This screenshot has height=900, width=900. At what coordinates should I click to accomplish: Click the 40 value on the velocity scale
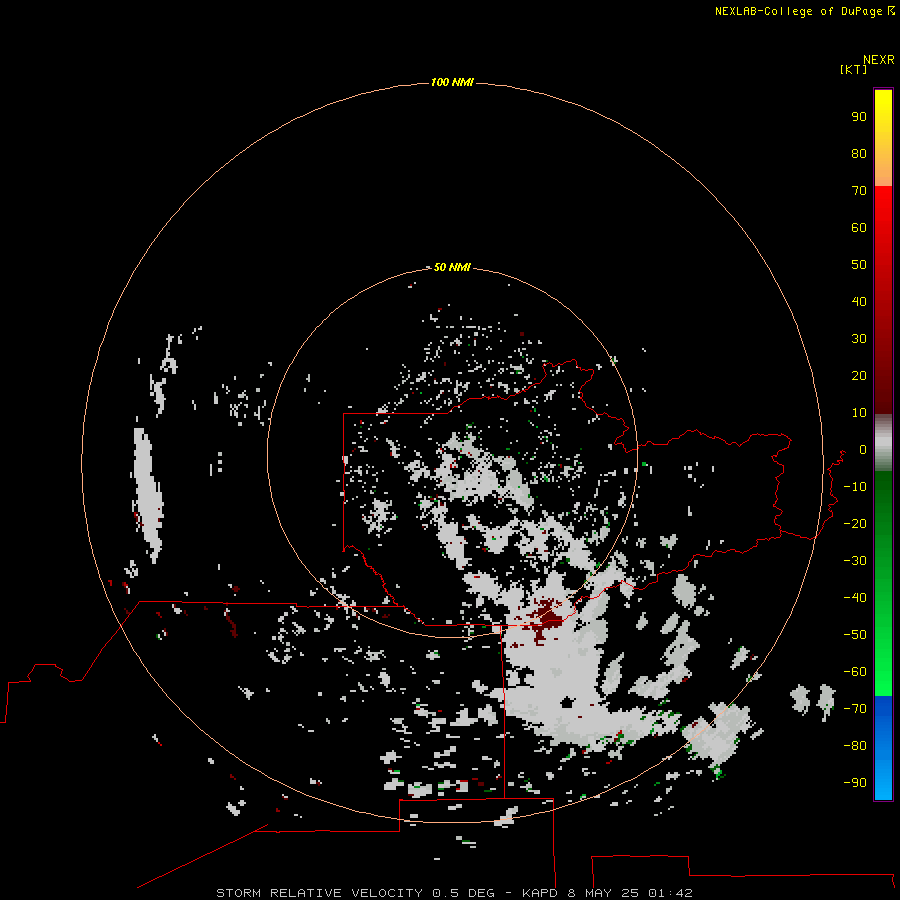(x=859, y=301)
